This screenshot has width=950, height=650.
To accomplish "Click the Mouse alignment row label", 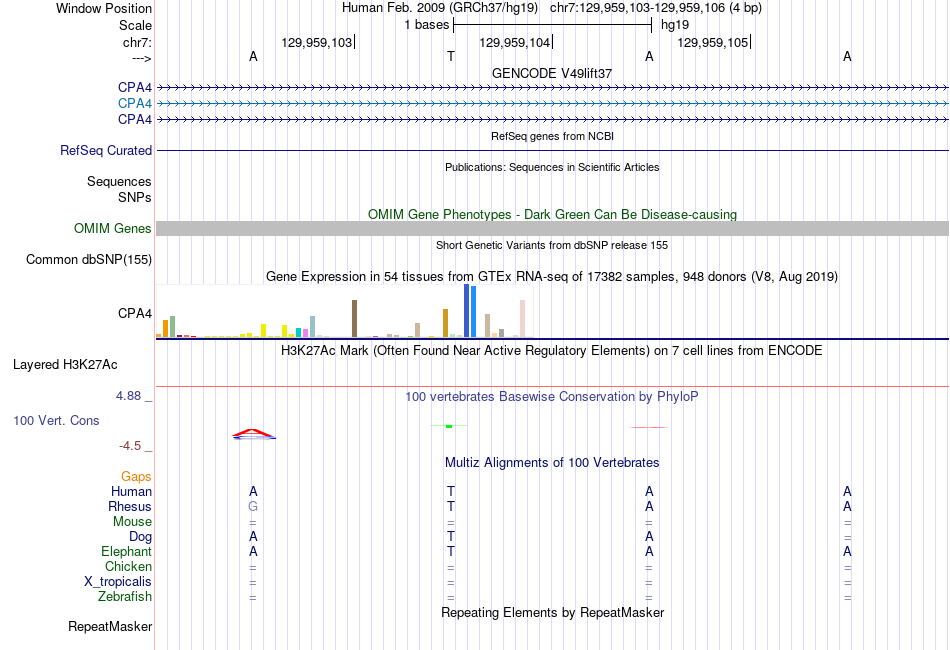I will pos(132,522).
